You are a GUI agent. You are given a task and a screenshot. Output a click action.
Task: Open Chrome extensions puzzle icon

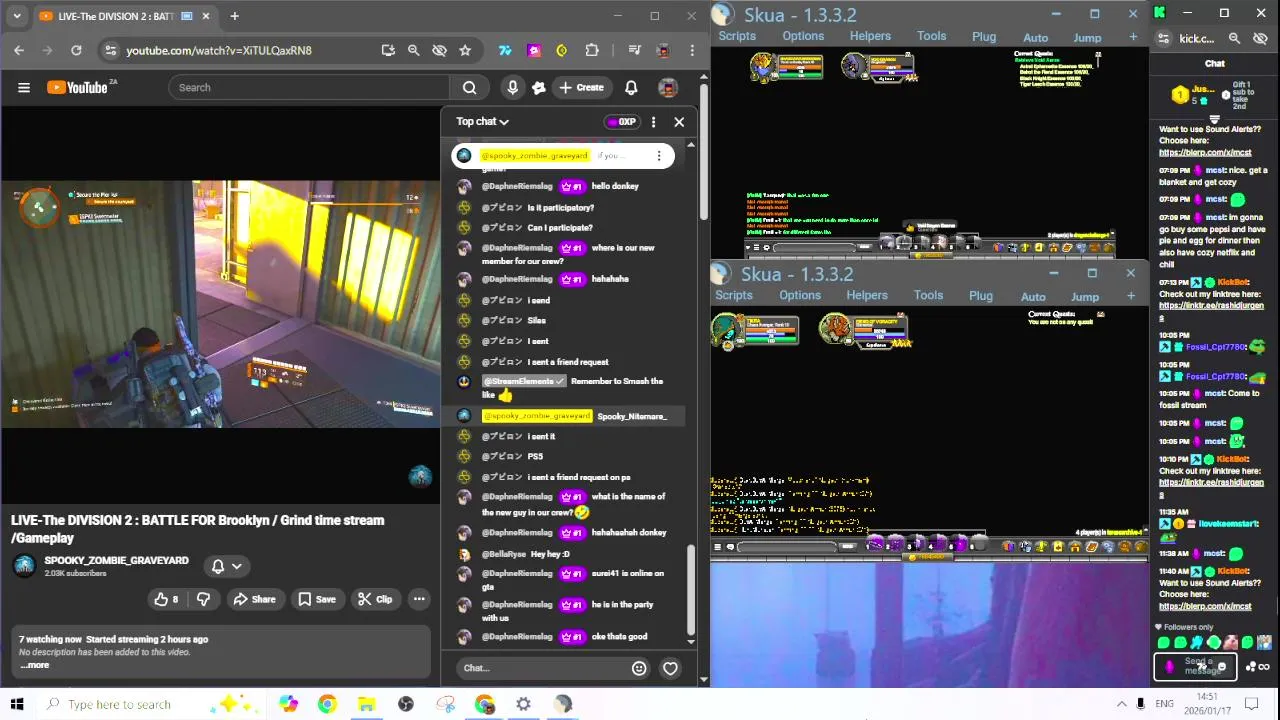tap(592, 50)
